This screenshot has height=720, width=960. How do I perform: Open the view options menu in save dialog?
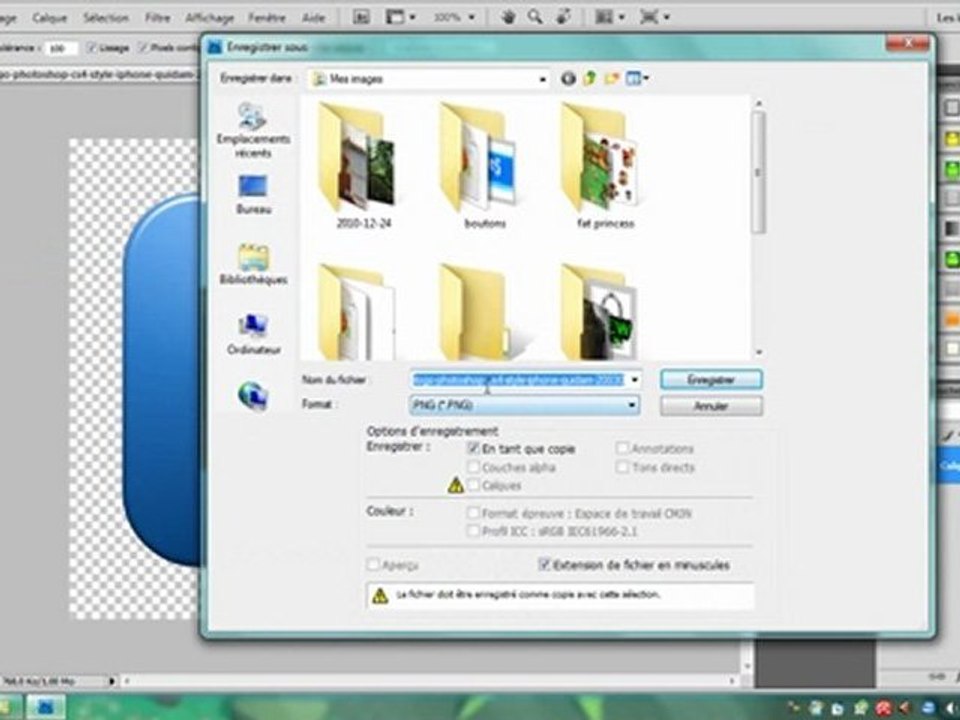[x=638, y=79]
